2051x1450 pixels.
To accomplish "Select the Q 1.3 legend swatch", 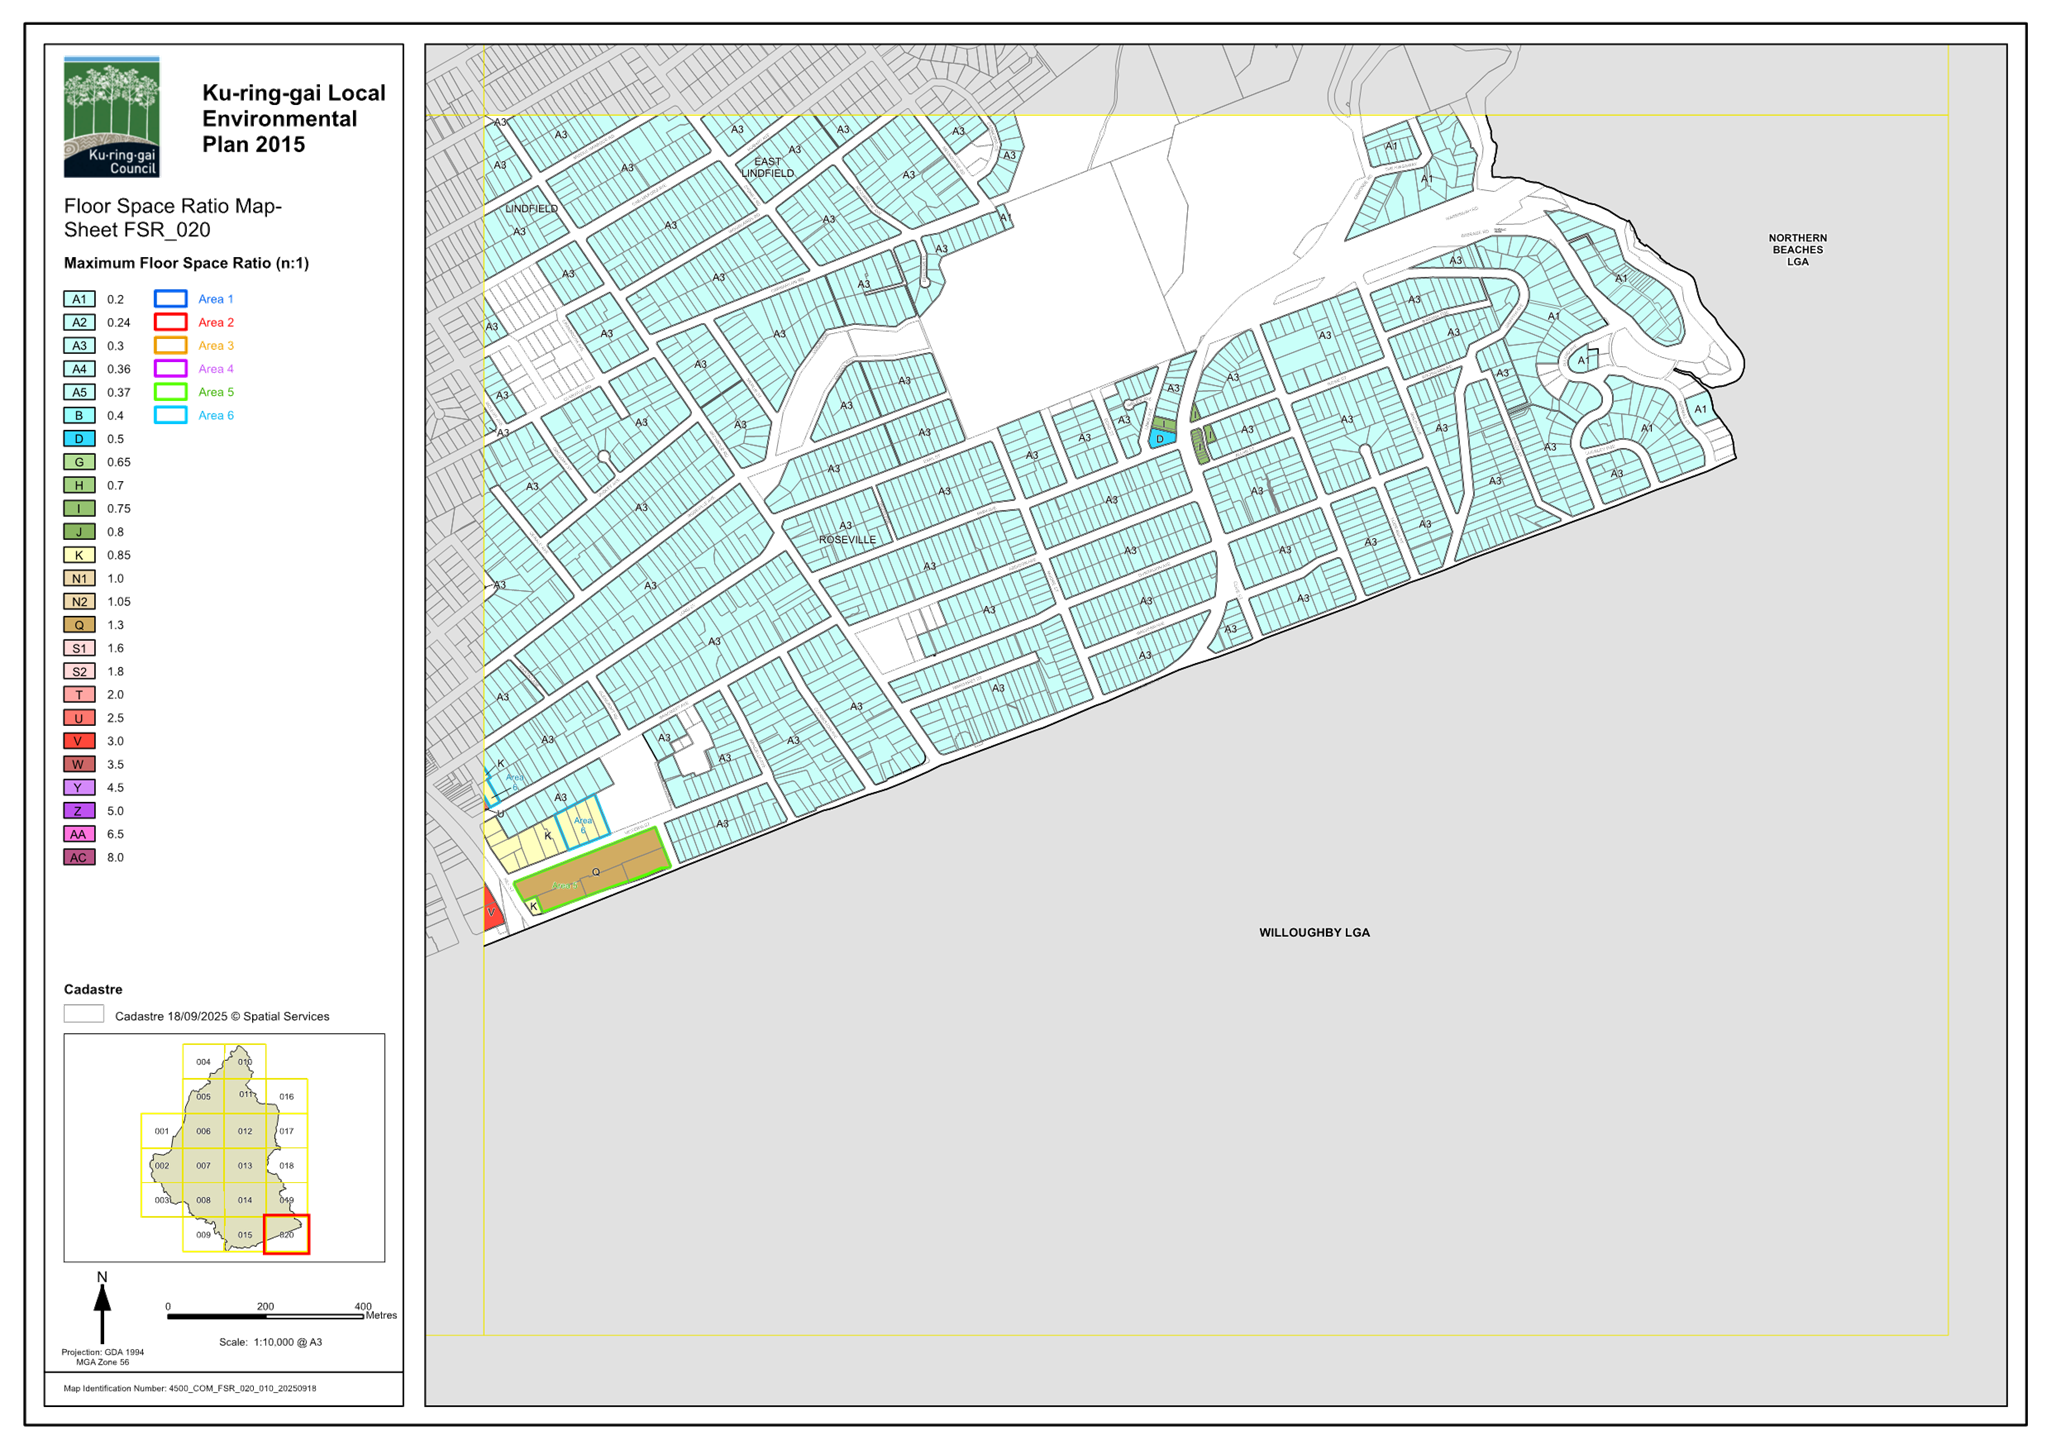I will [79, 625].
